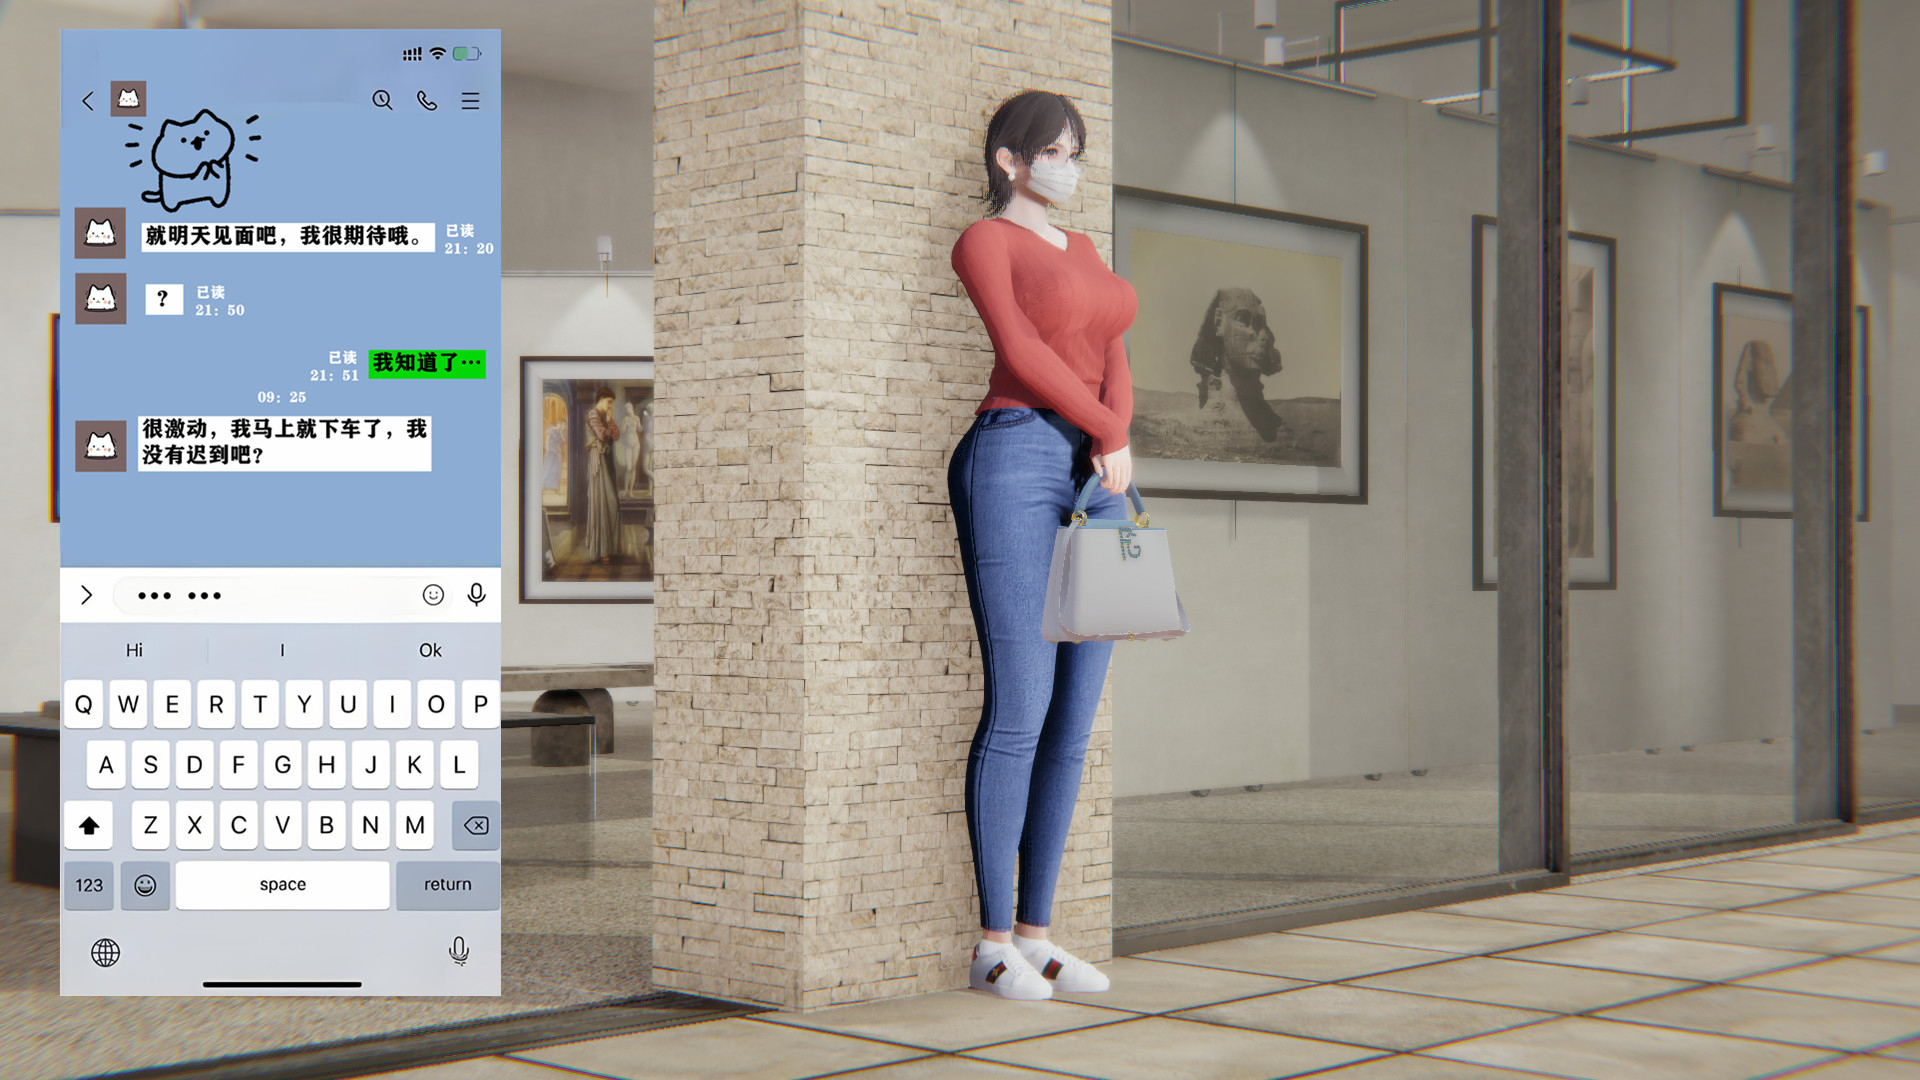Toggle the shift key on keyboard
The height and width of the screenshot is (1080, 1920).
89,825
